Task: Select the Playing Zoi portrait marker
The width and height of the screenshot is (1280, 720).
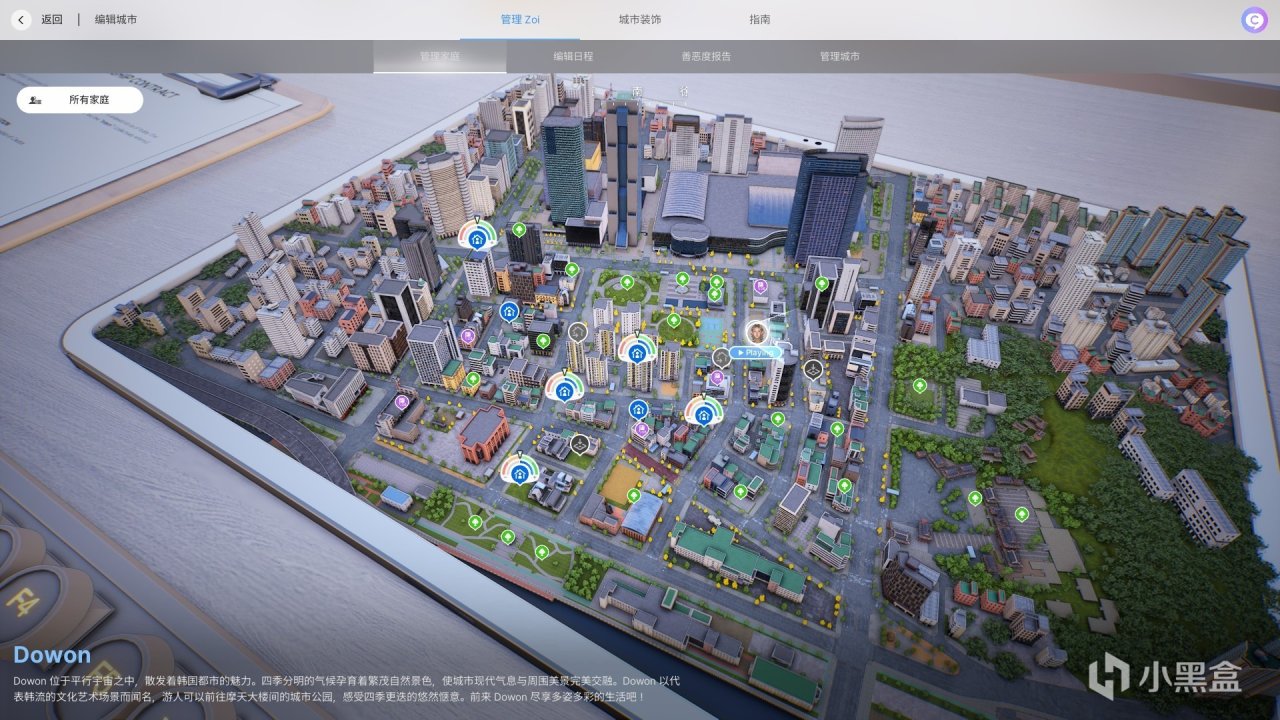Action: pyautogui.click(x=758, y=332)
